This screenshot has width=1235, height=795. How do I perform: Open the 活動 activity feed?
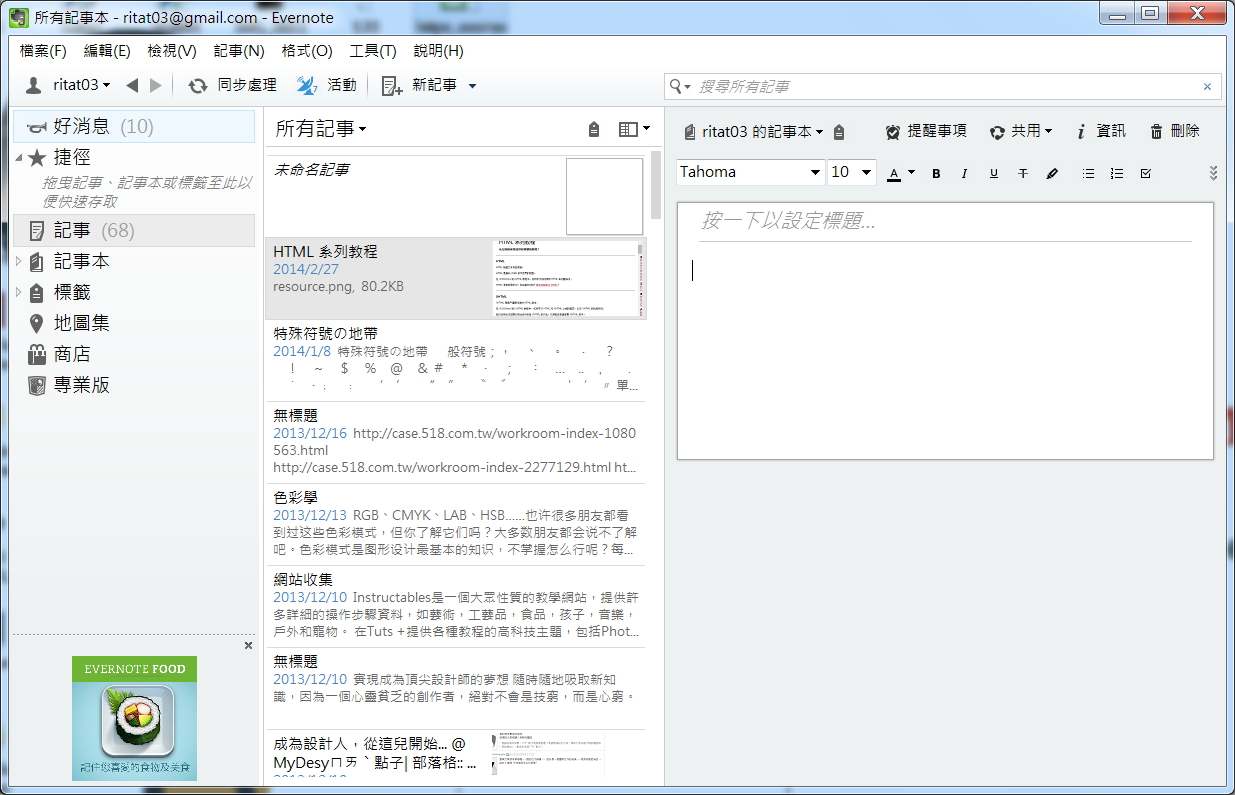[327, 86]
